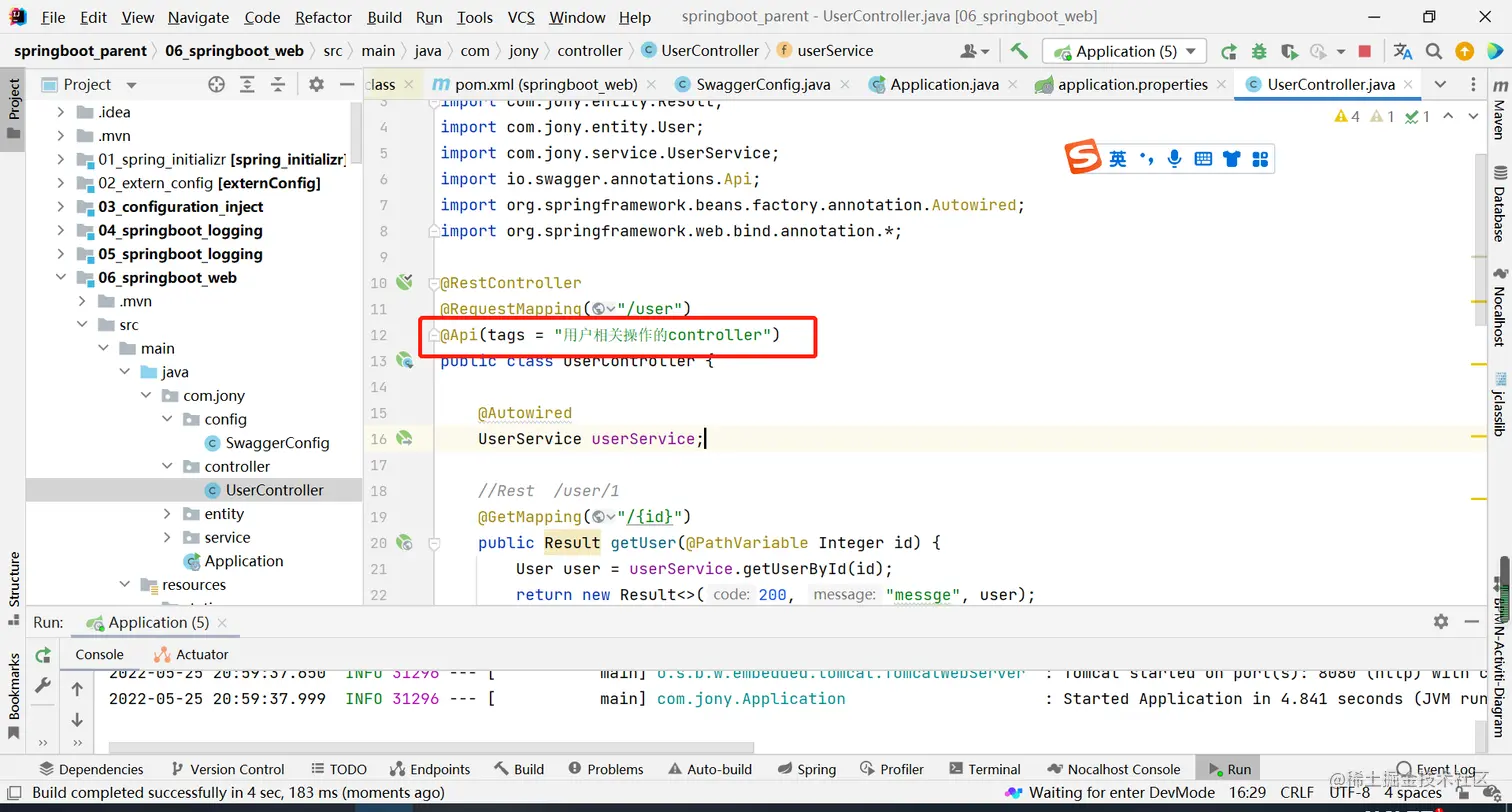Screen dimensions: 1512x812
Task: Click the Run console horizontal scrollbar
Action: (430, 747)
